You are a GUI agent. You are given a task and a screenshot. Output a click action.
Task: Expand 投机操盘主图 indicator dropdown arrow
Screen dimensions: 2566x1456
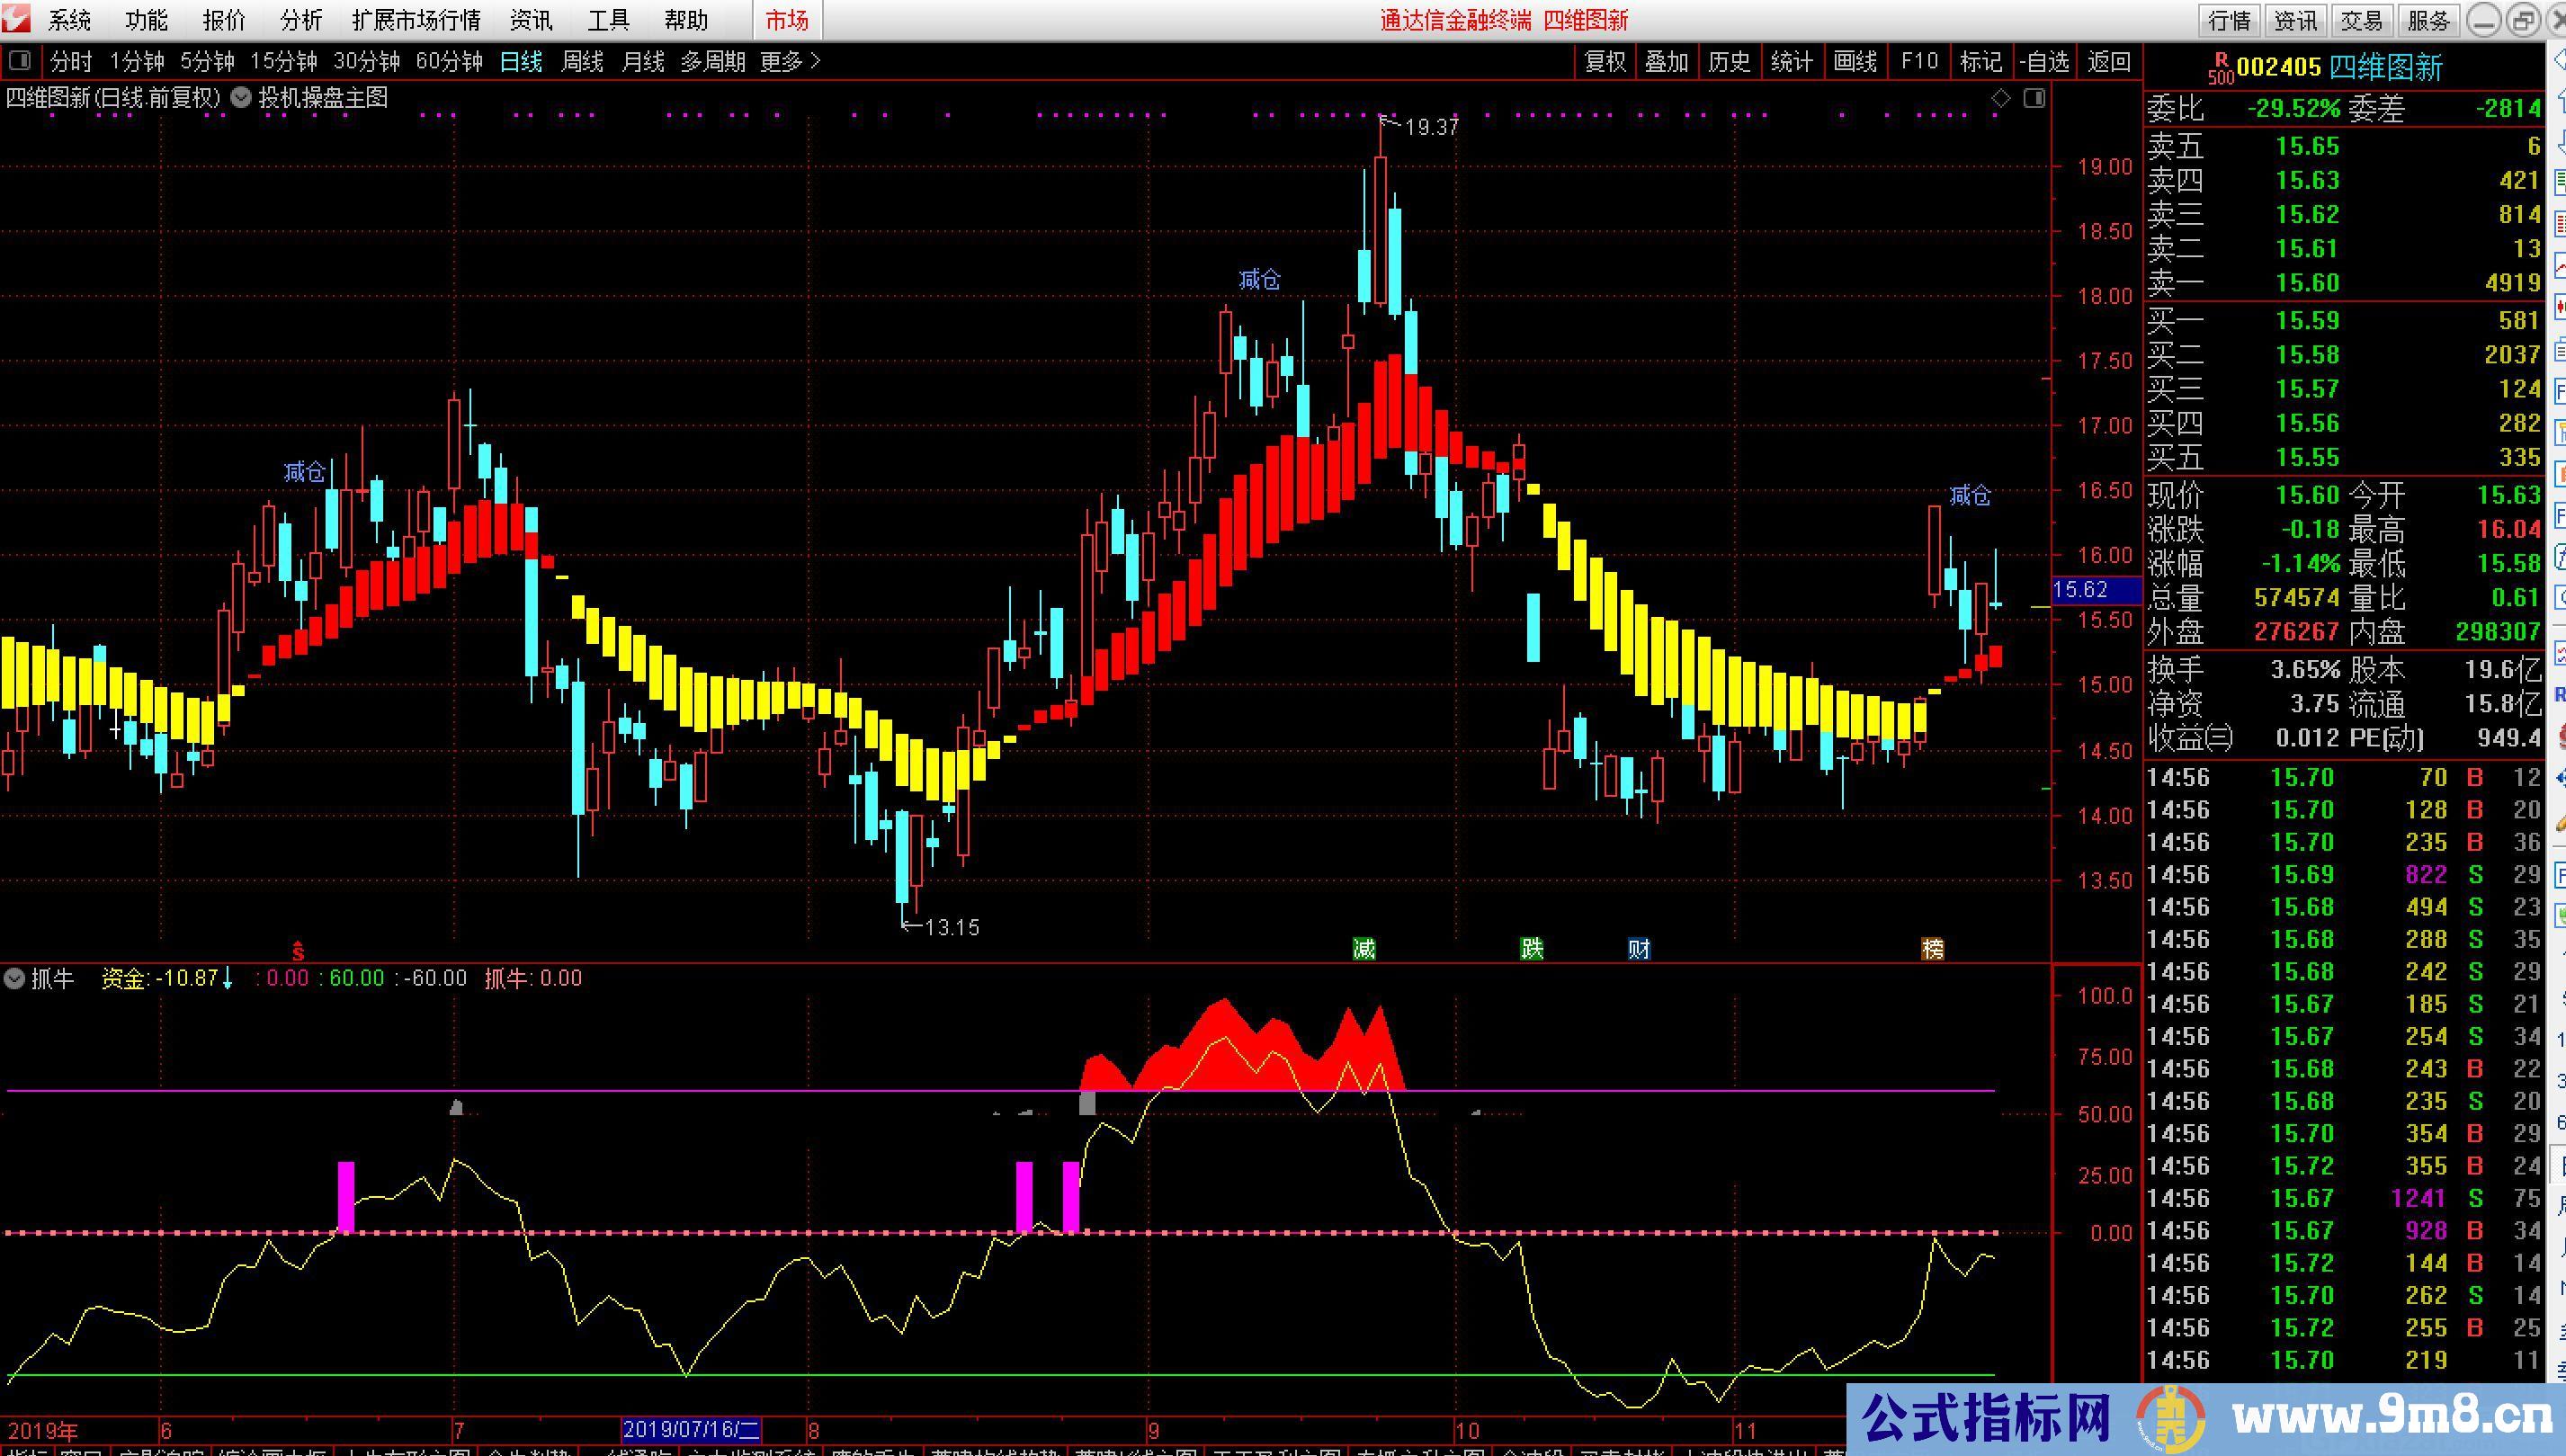point(241,98)
